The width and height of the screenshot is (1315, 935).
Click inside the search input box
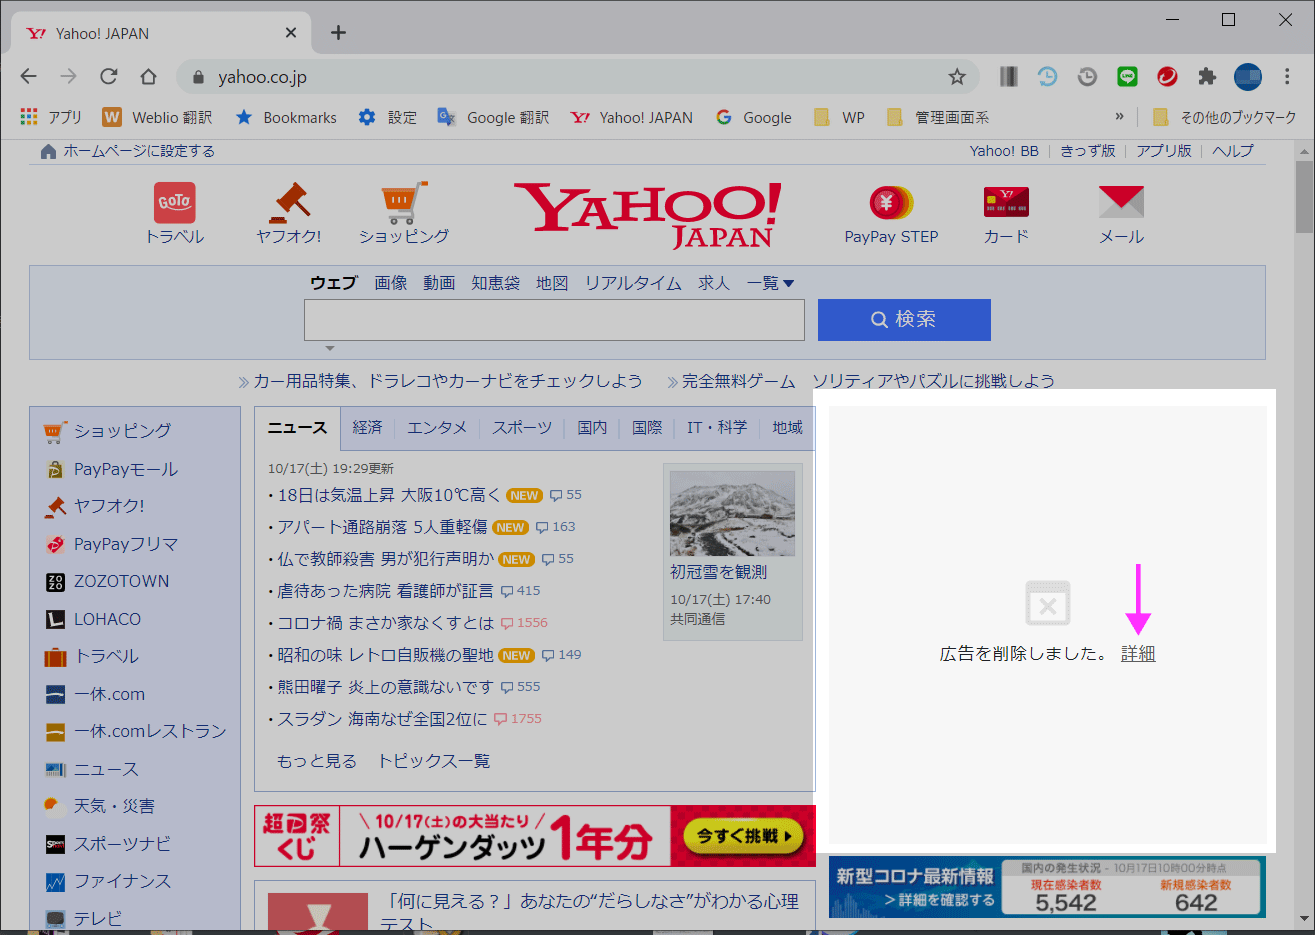[x=554, y=320]
